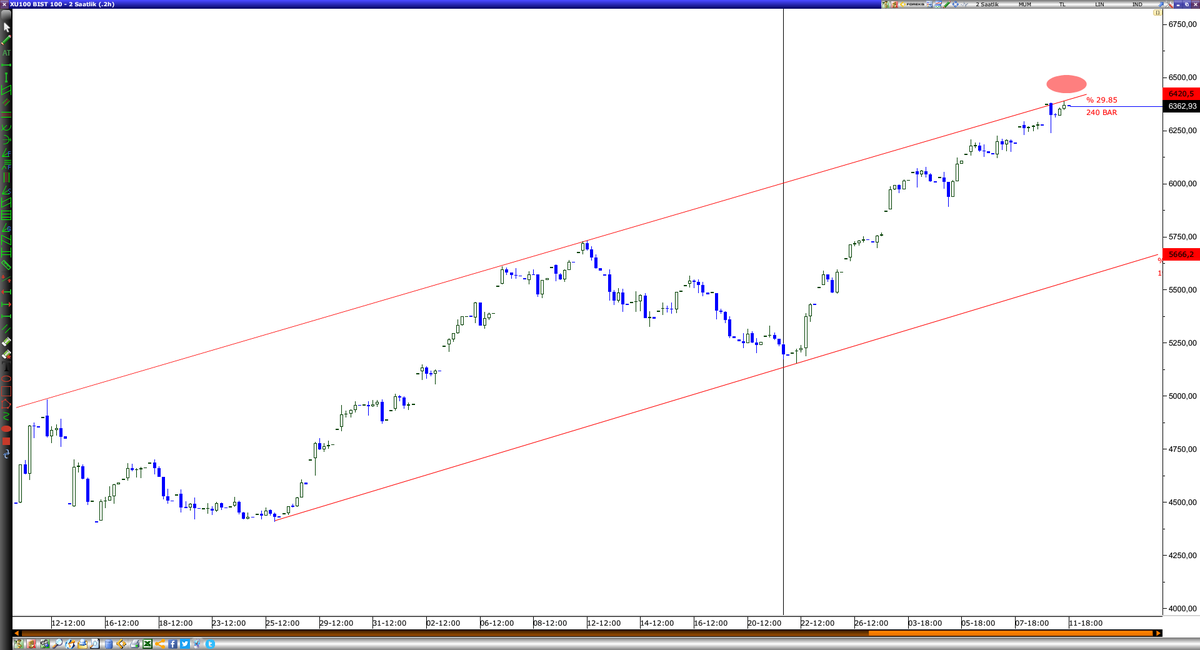The height and width of the screenshot is (650, 1200).
Task: Click scrollbar left arrow below chart
Action: (x=17, y=633)
